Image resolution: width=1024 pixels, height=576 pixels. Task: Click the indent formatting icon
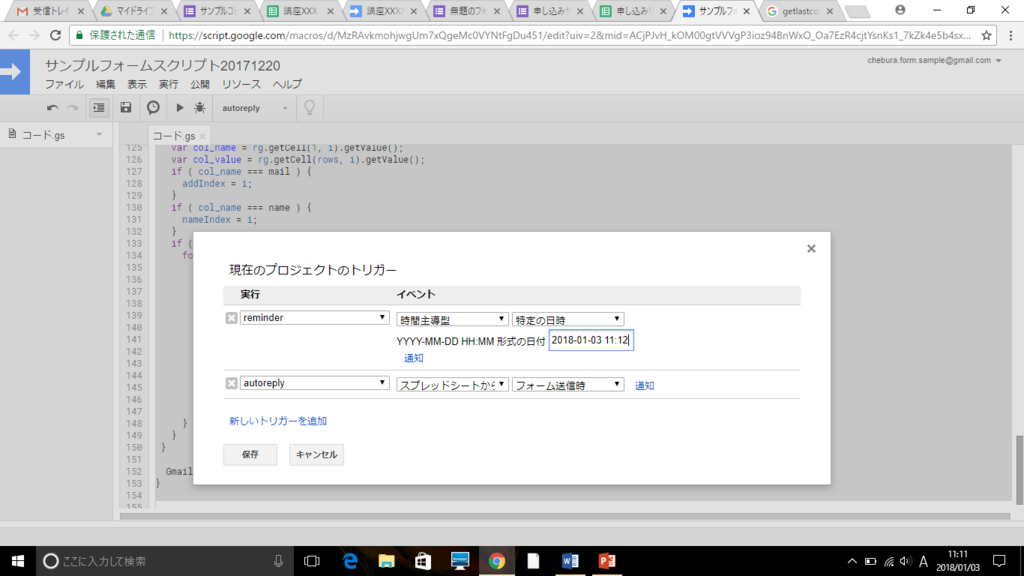(x=99, y=108)
